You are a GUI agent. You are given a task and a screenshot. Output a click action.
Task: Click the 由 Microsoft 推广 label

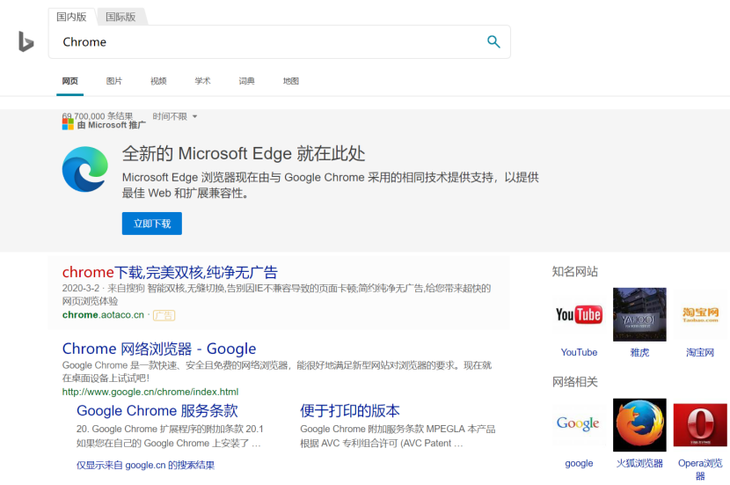pos(111,125)
